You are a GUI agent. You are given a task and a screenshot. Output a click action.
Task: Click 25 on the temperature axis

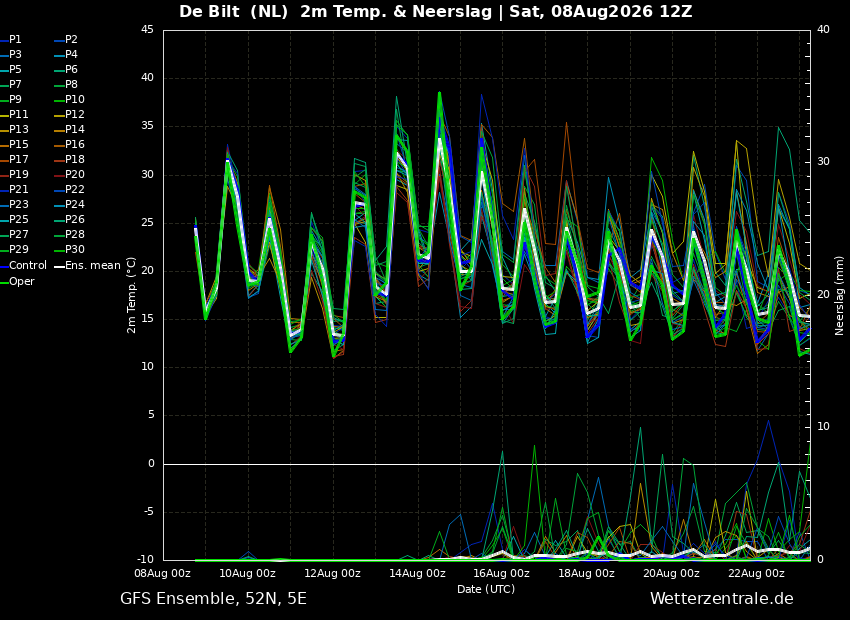148,223
